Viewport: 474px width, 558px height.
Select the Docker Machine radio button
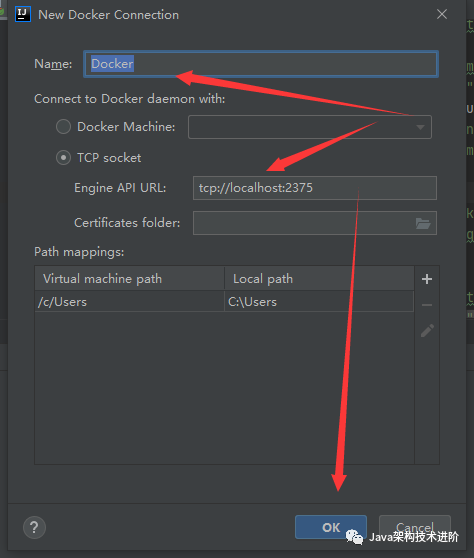63,127
